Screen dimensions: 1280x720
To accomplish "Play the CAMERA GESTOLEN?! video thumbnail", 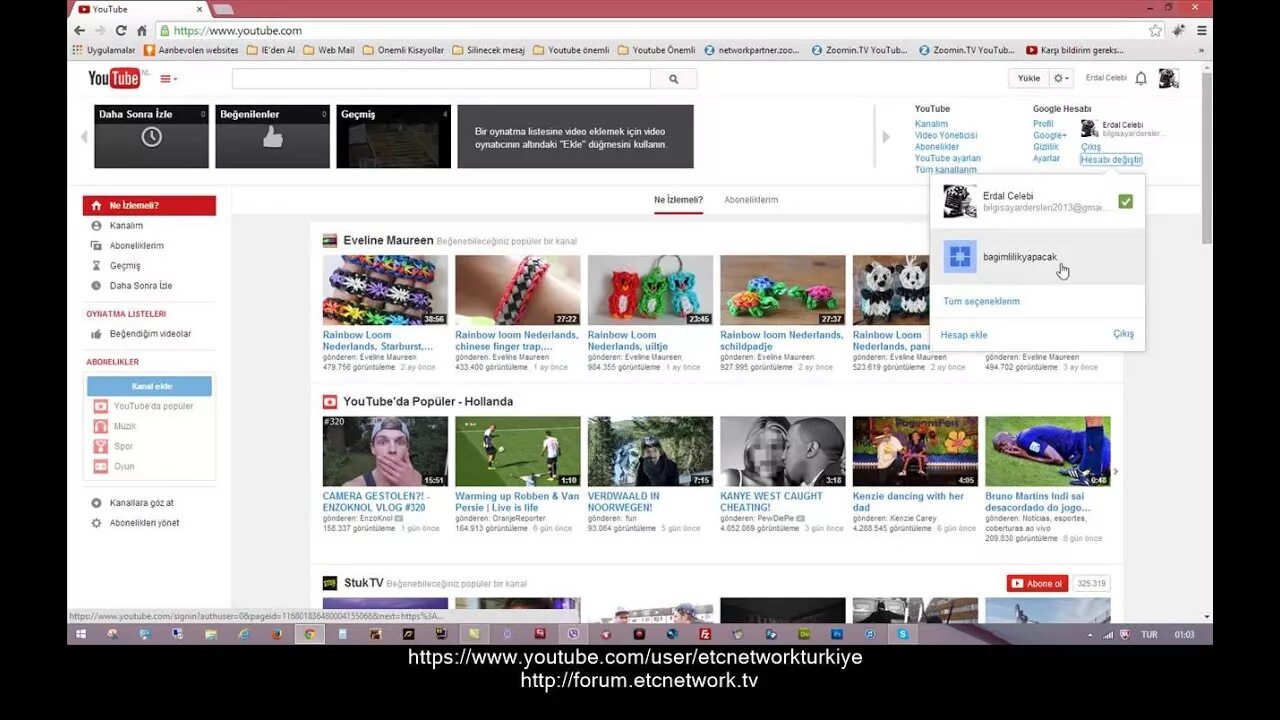I will [385, 452].
